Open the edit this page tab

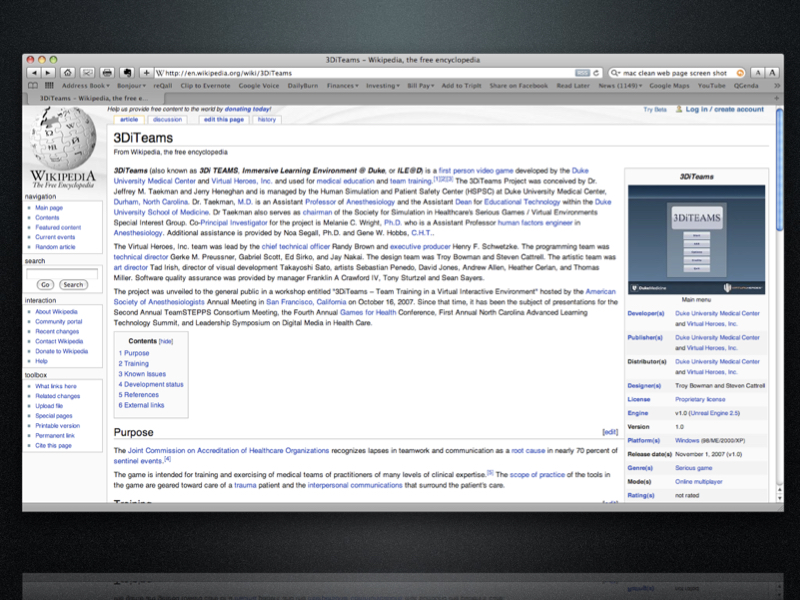pyautogui.click(x=223, y=119)
